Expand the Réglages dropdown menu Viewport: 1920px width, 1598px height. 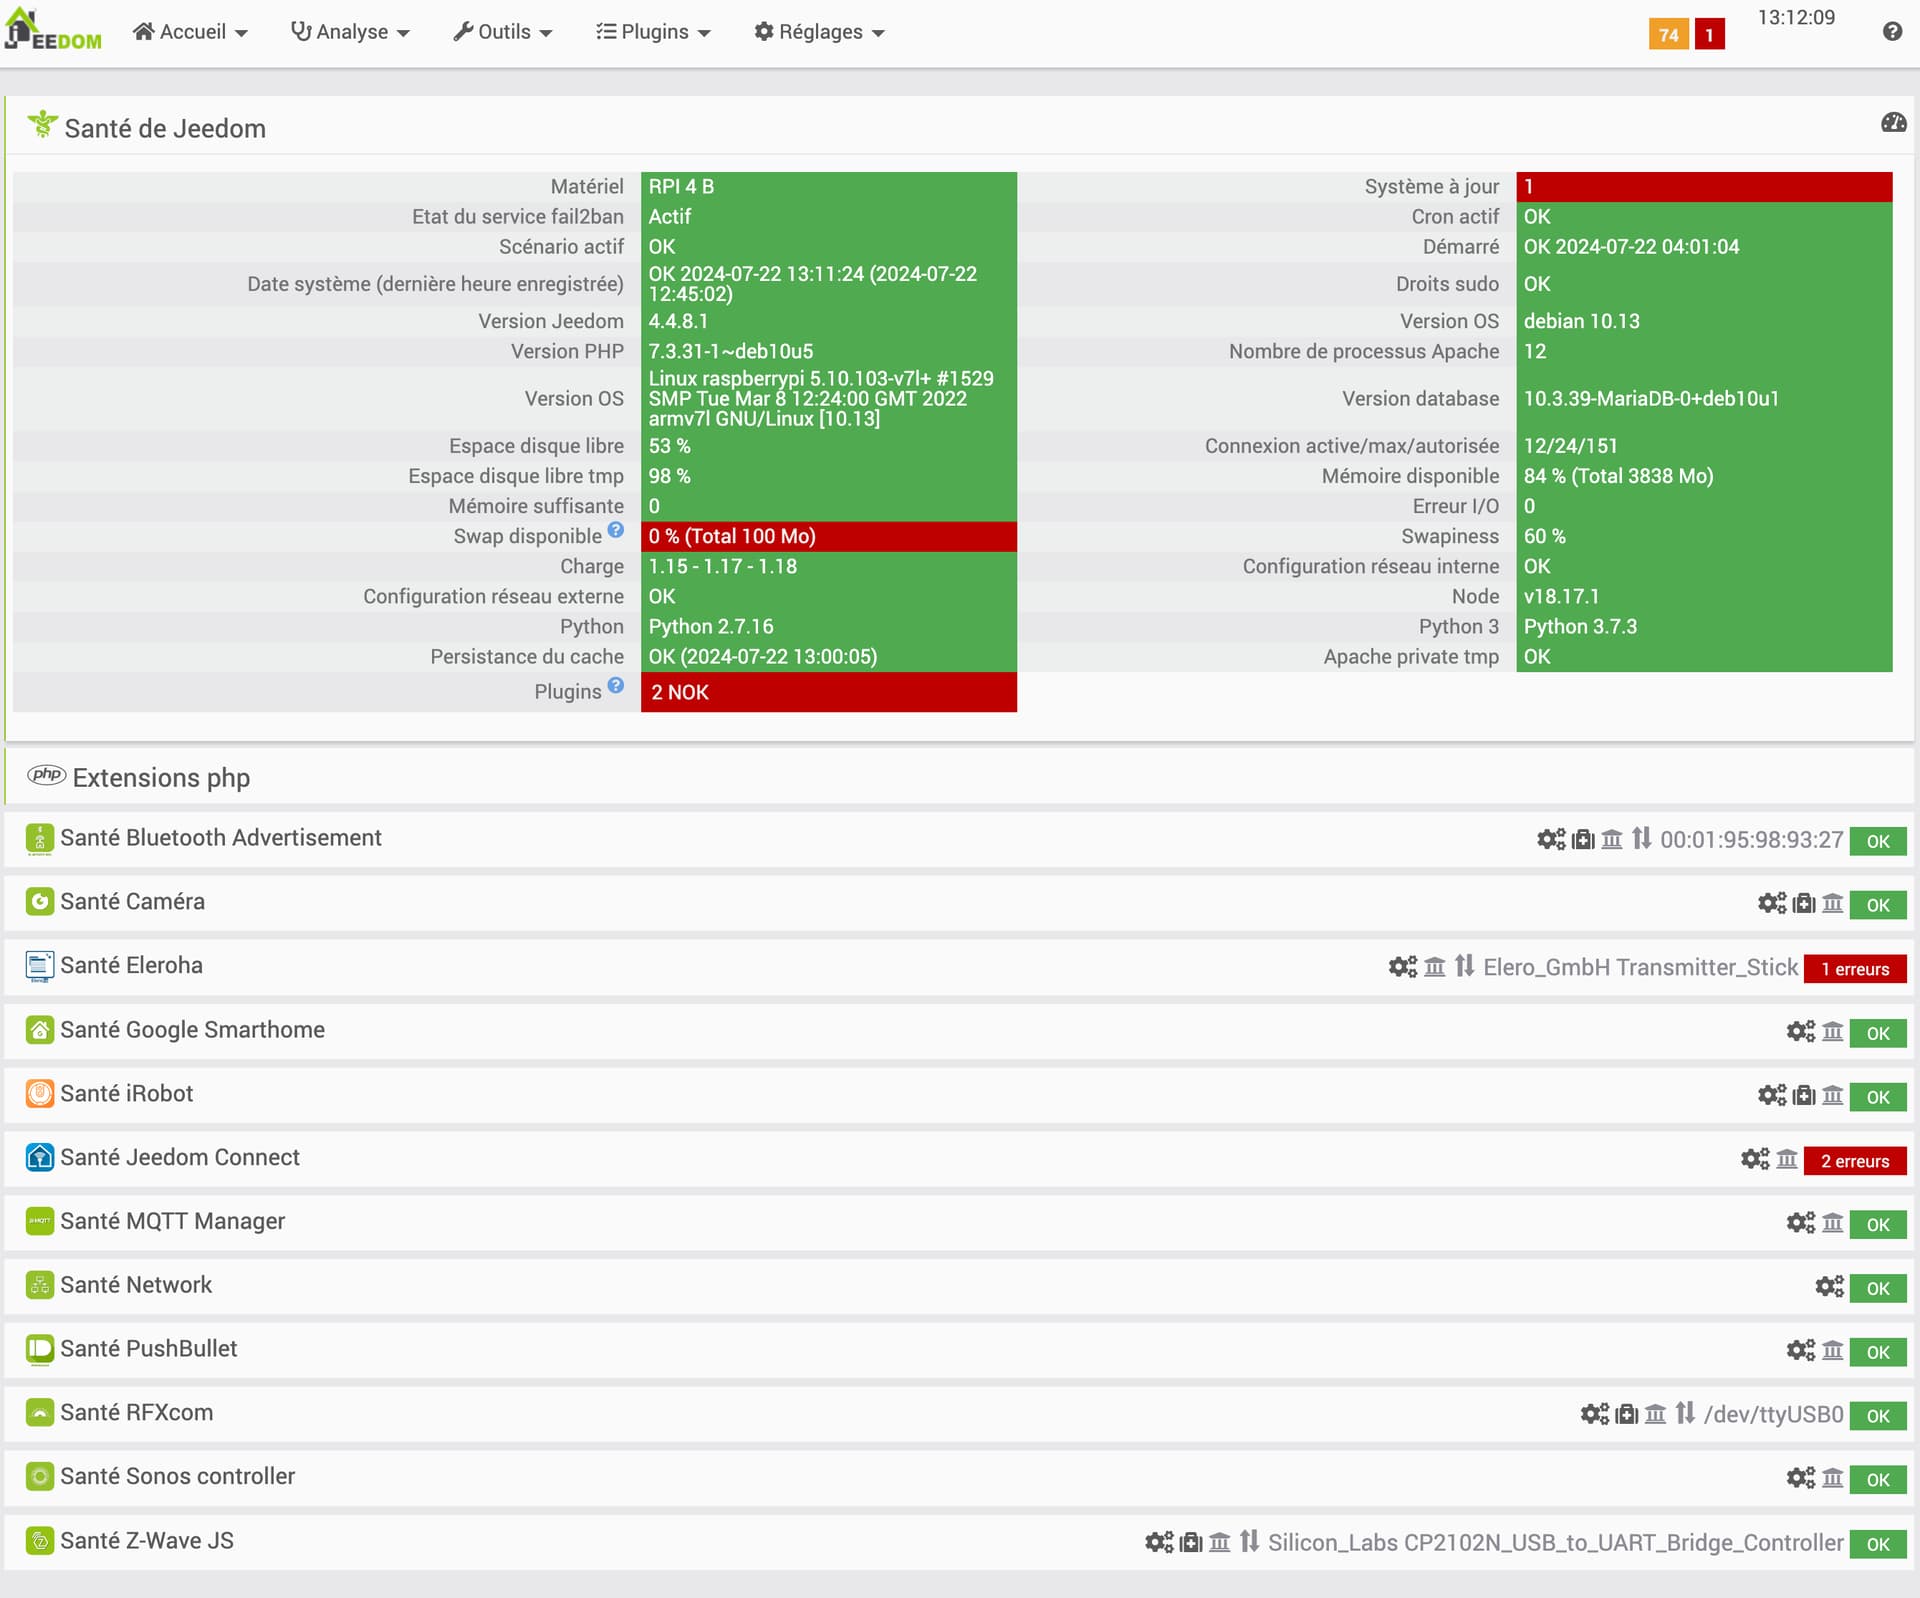pyautogui.click(x=819, y=32)
